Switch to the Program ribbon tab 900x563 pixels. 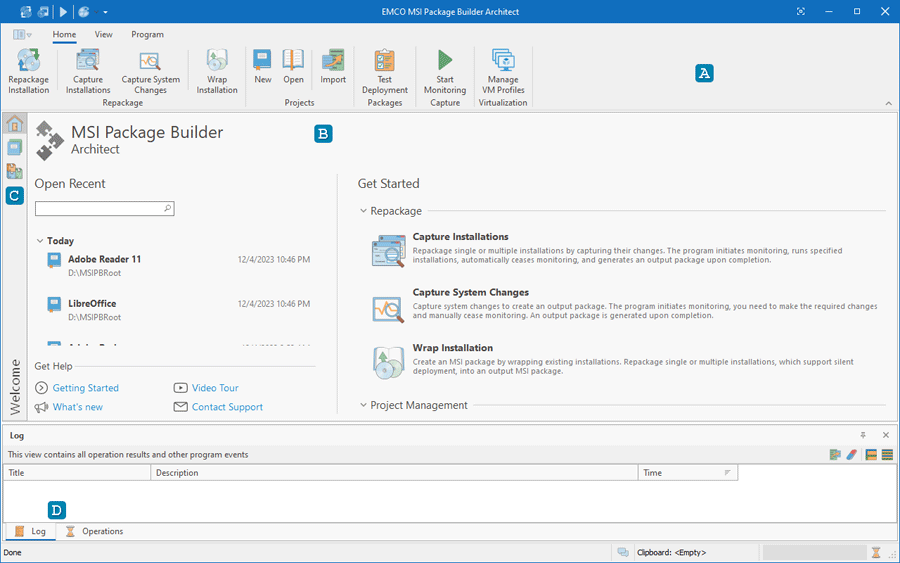point(148,34)
